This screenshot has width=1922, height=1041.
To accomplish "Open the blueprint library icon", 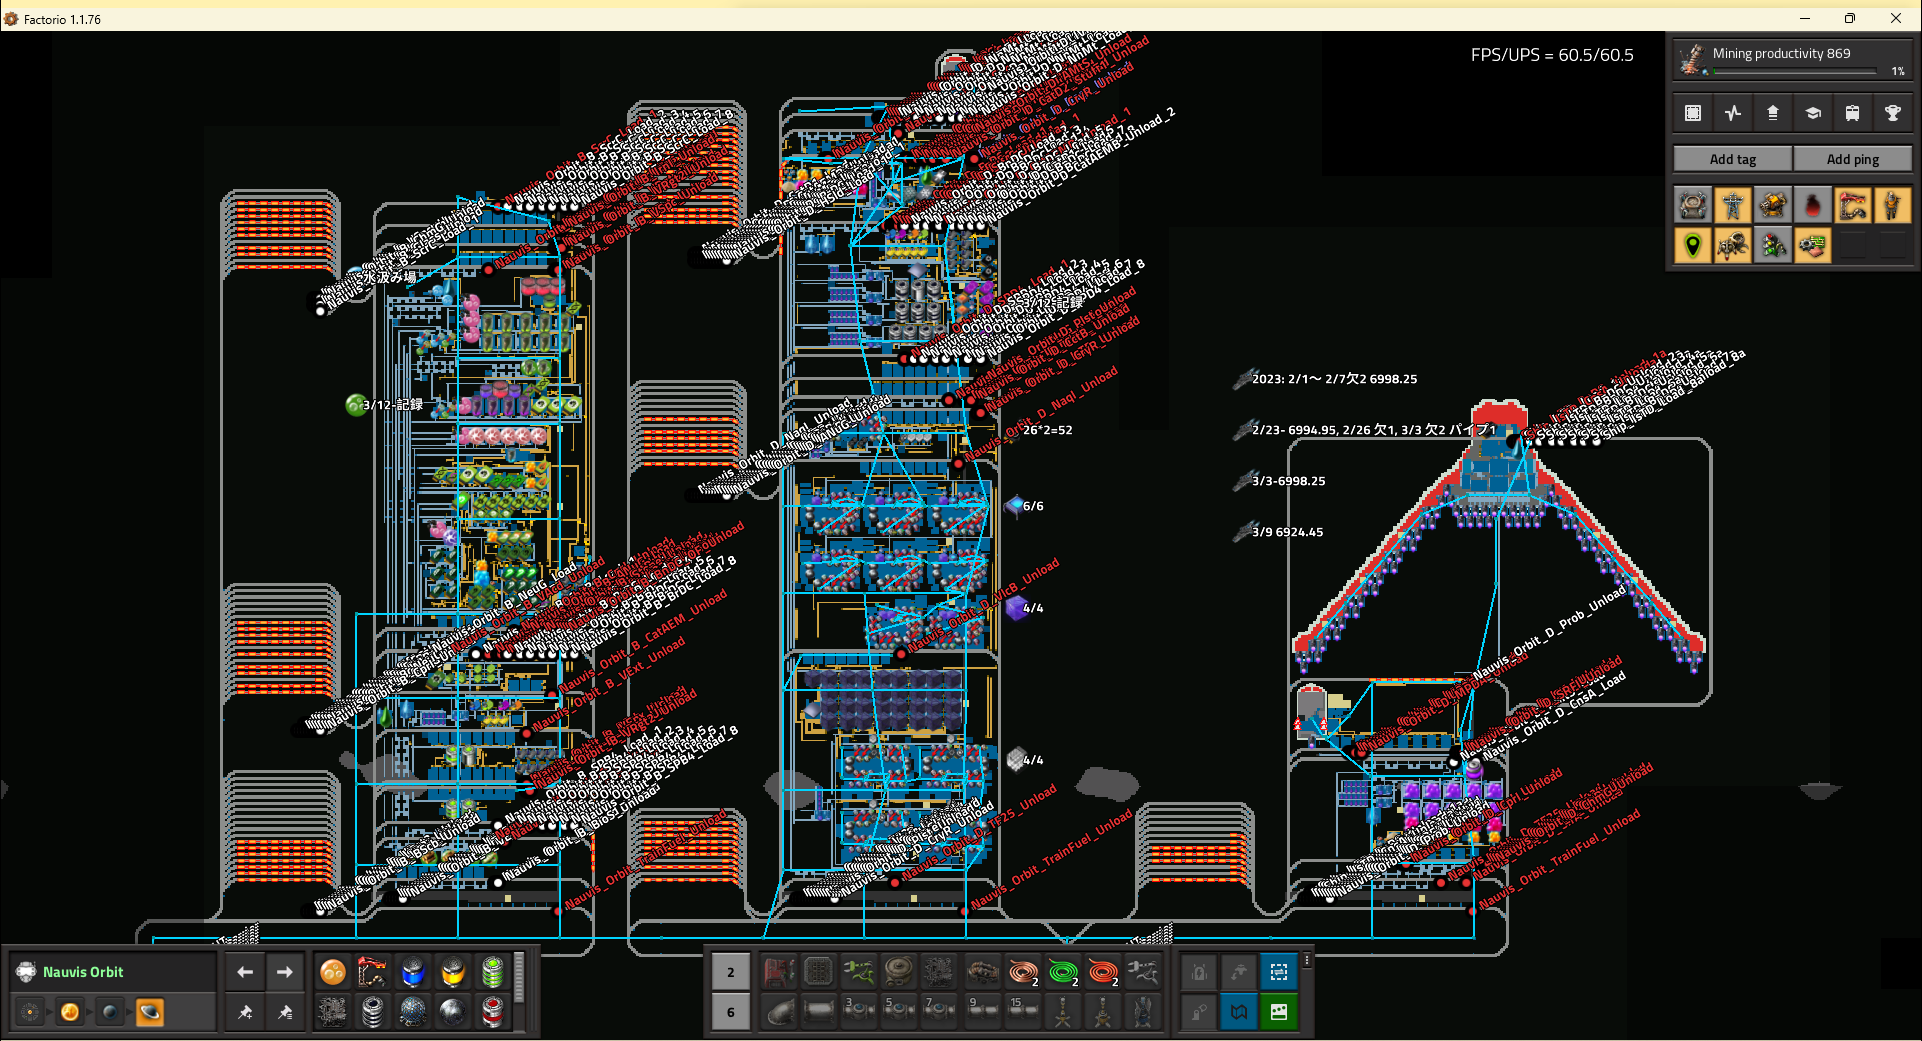I will click(x=1692, y=113).
